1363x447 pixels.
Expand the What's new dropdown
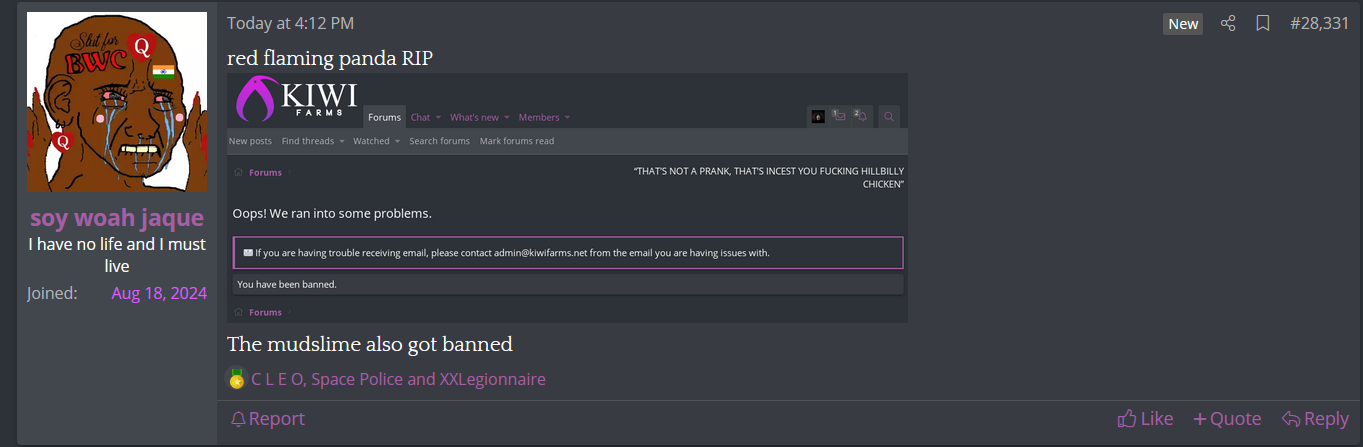pyautogui.click(x=479, y=117)
